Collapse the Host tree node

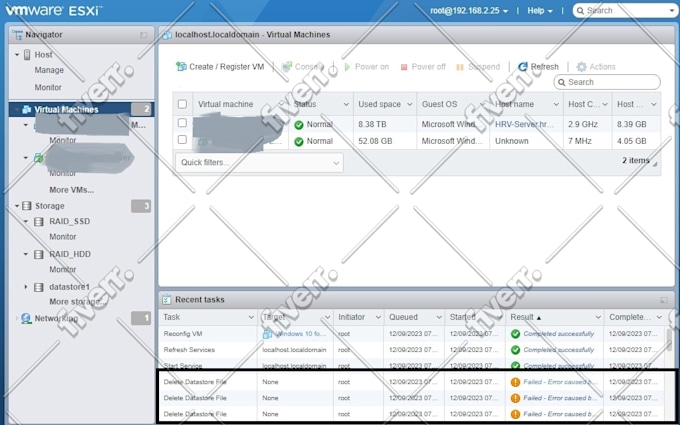[17, 55]
